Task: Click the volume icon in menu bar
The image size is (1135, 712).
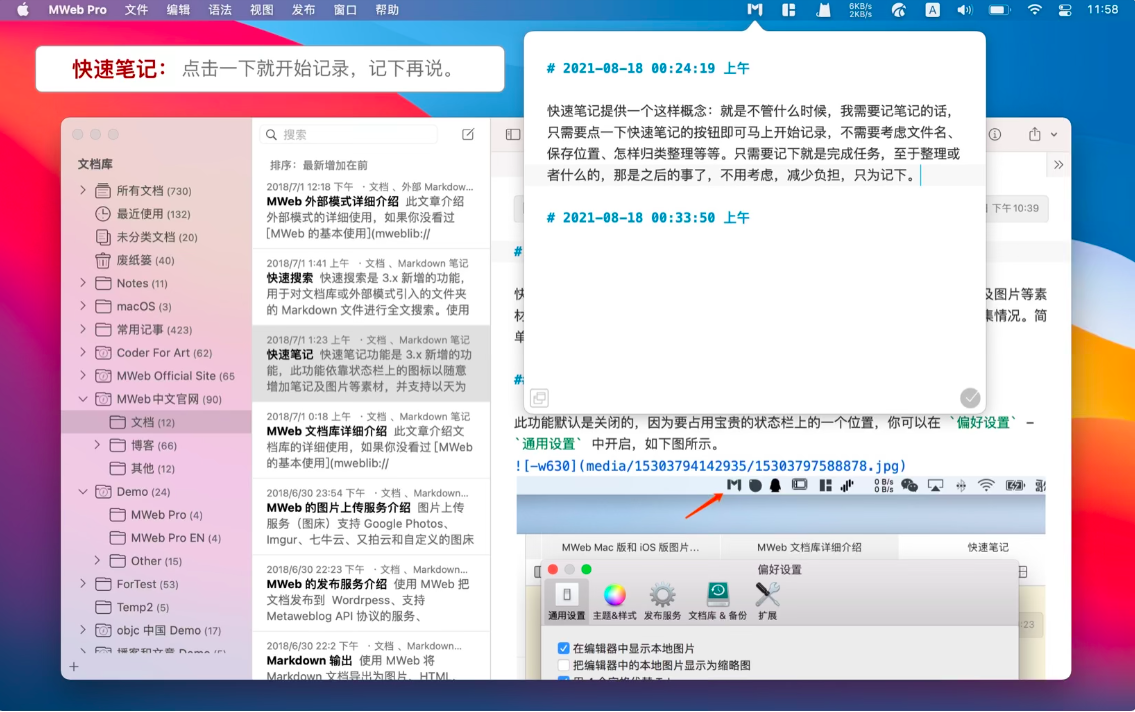Action: 965,9
